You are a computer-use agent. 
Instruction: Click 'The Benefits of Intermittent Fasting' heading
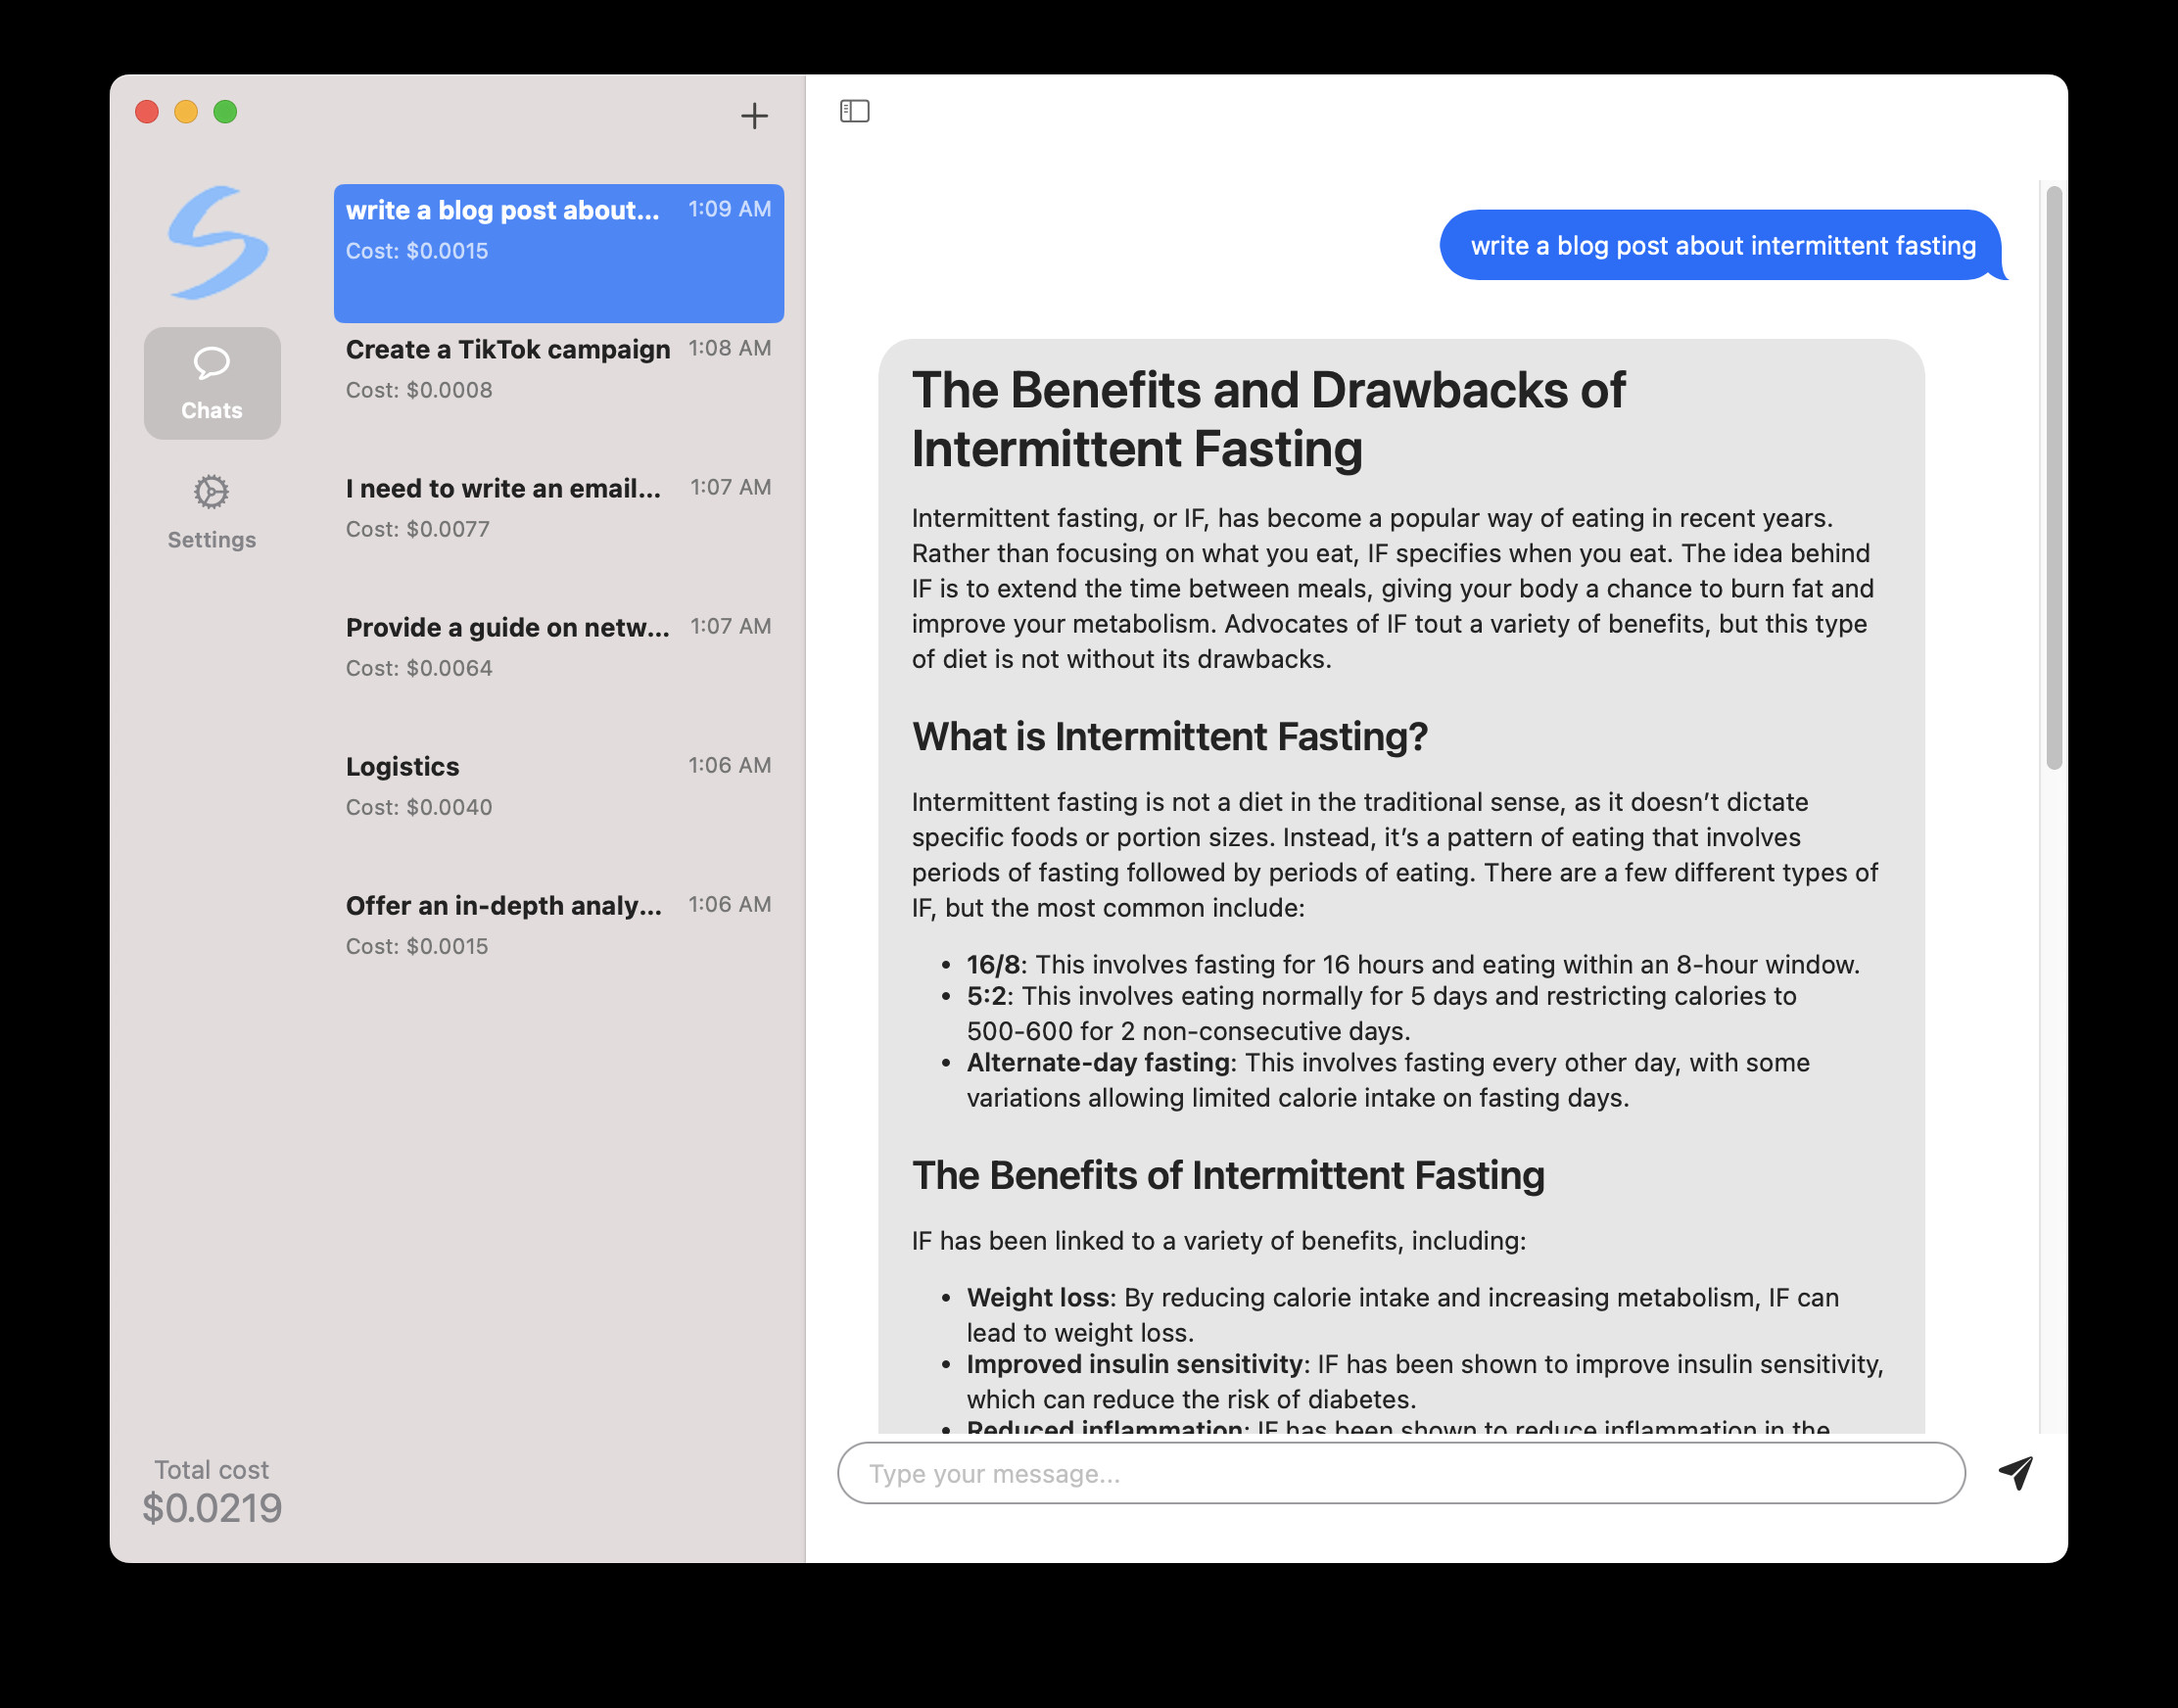pos(1228,1176)
